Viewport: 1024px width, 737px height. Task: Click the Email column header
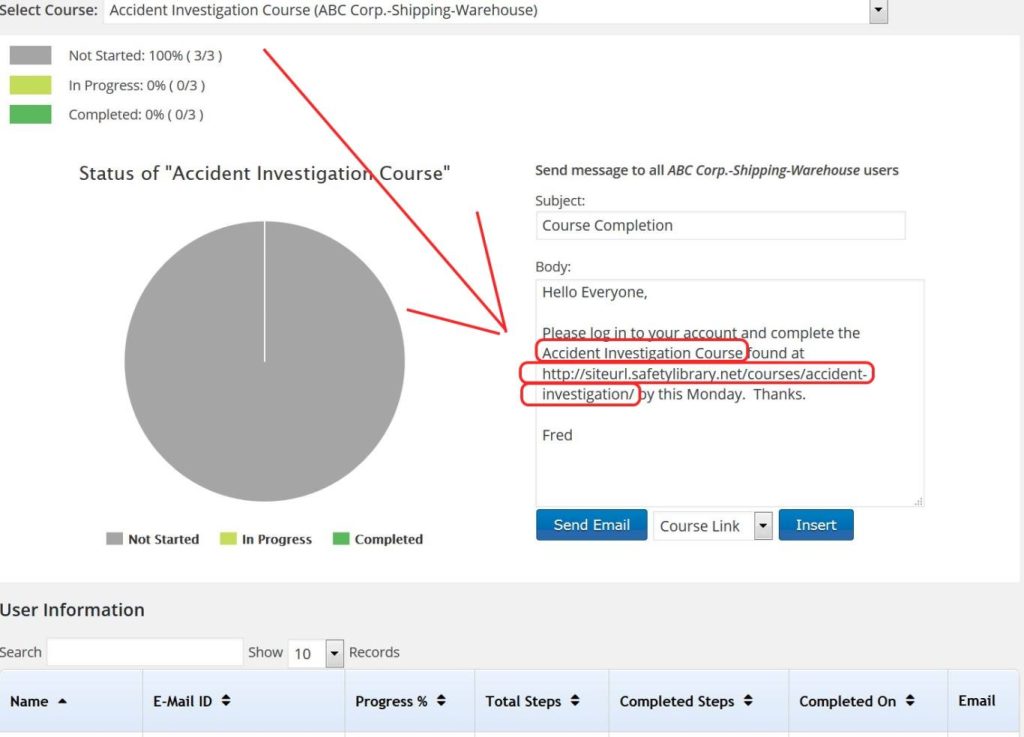point(976,700)
